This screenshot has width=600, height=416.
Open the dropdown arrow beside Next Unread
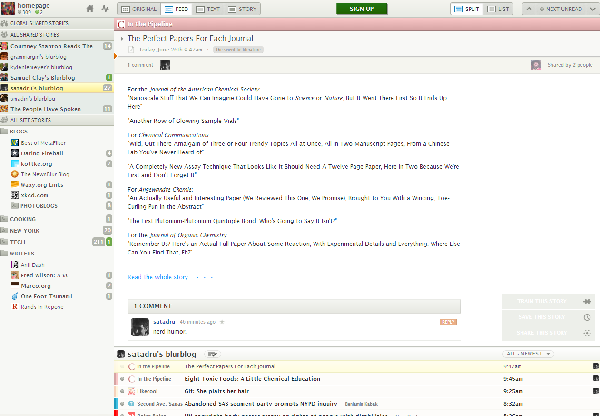tap(592, 9)
